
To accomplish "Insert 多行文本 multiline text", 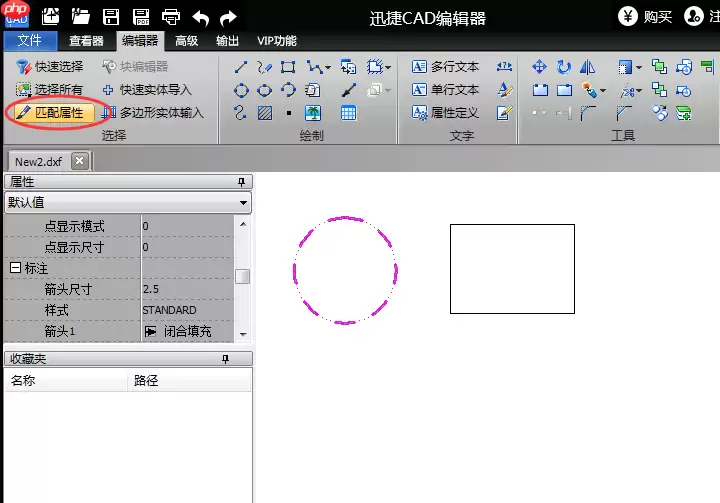I will (x=446, y=67).
